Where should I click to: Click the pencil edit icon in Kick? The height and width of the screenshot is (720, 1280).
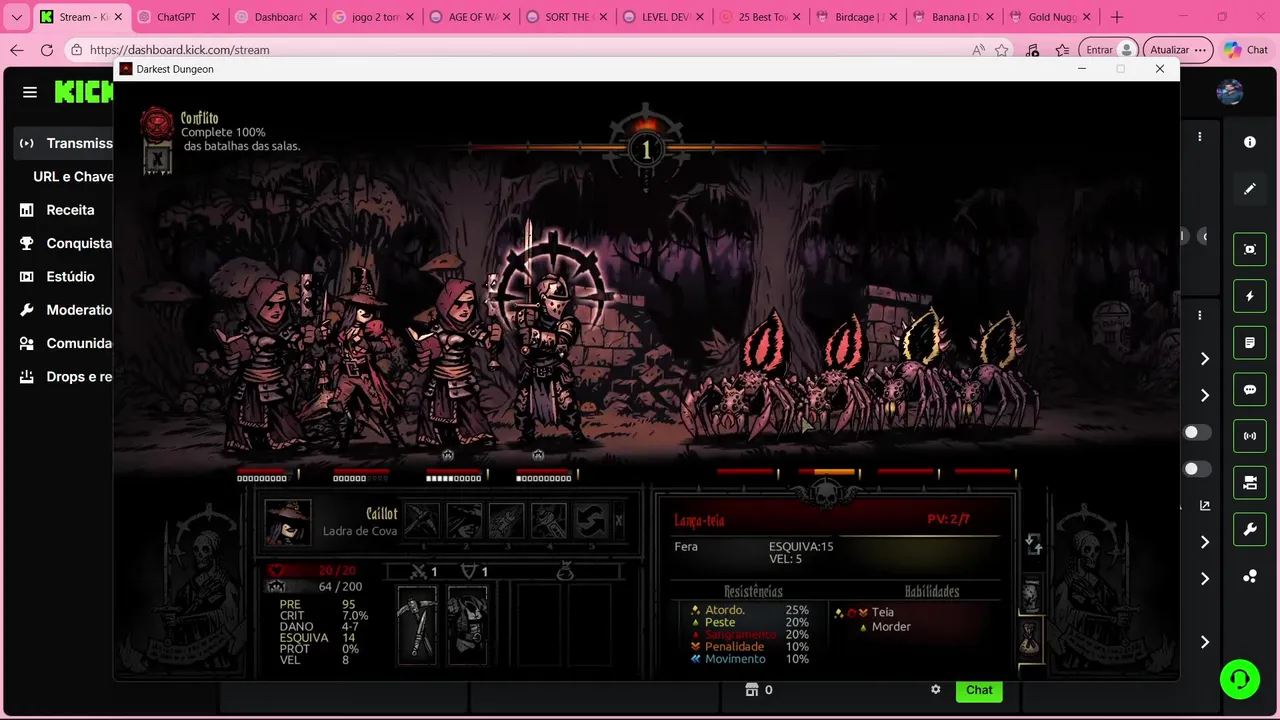pyautogui.click(x=1250, y=188)
